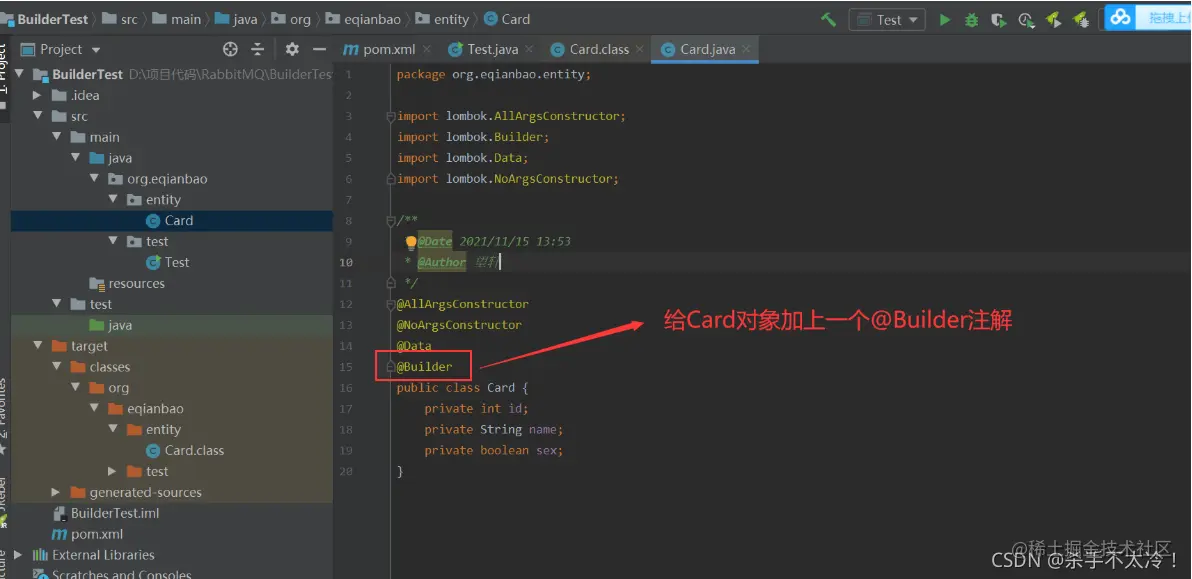Screen dimensions: 1192x579
Task: Collapse the target folder arrow
Action: pos(36,346)
